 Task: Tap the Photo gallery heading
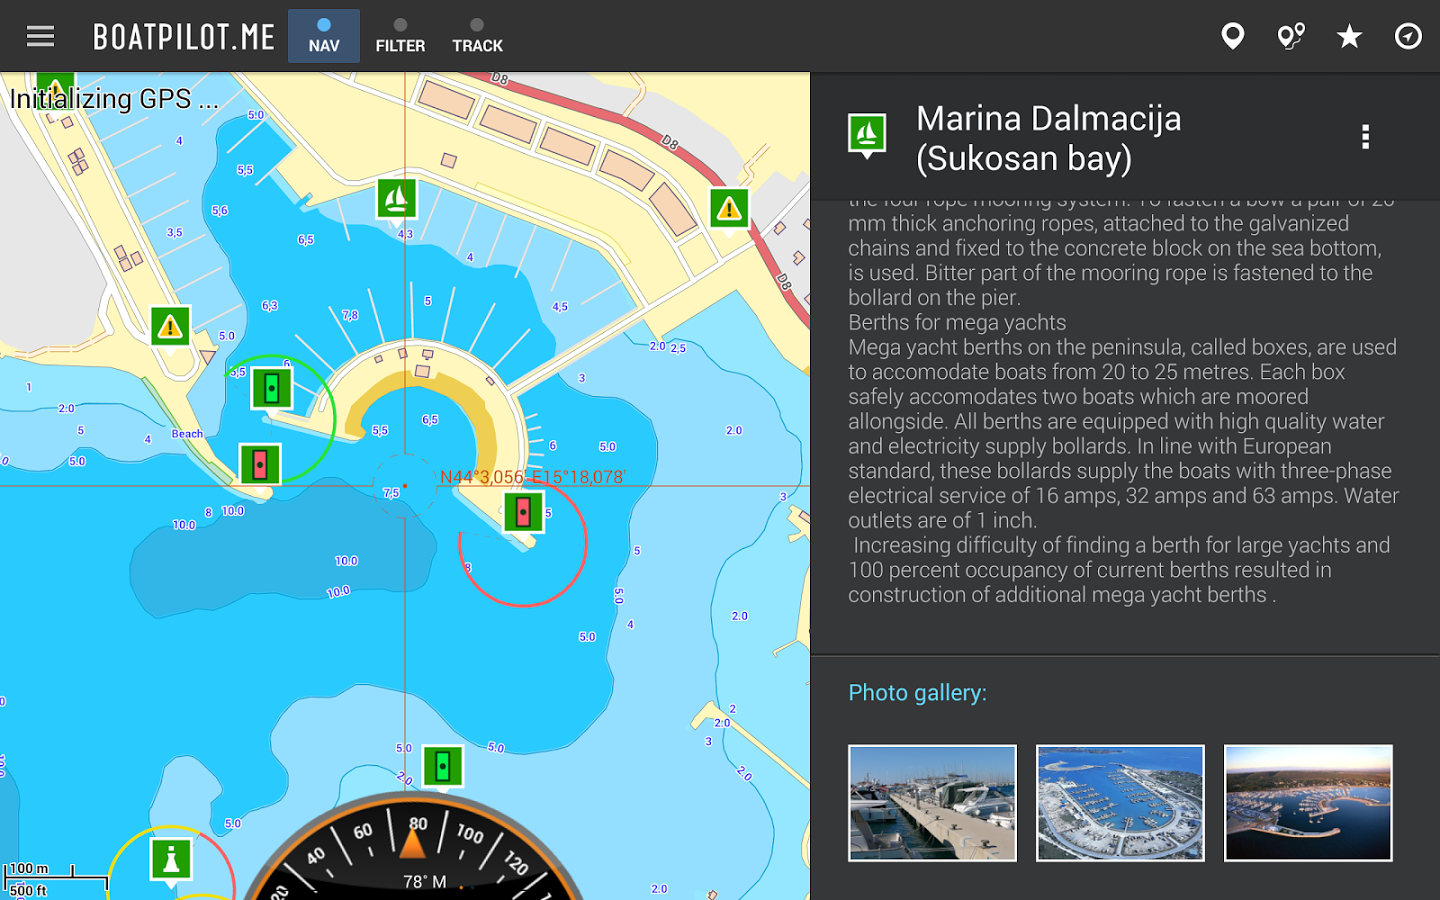(917, 693)
